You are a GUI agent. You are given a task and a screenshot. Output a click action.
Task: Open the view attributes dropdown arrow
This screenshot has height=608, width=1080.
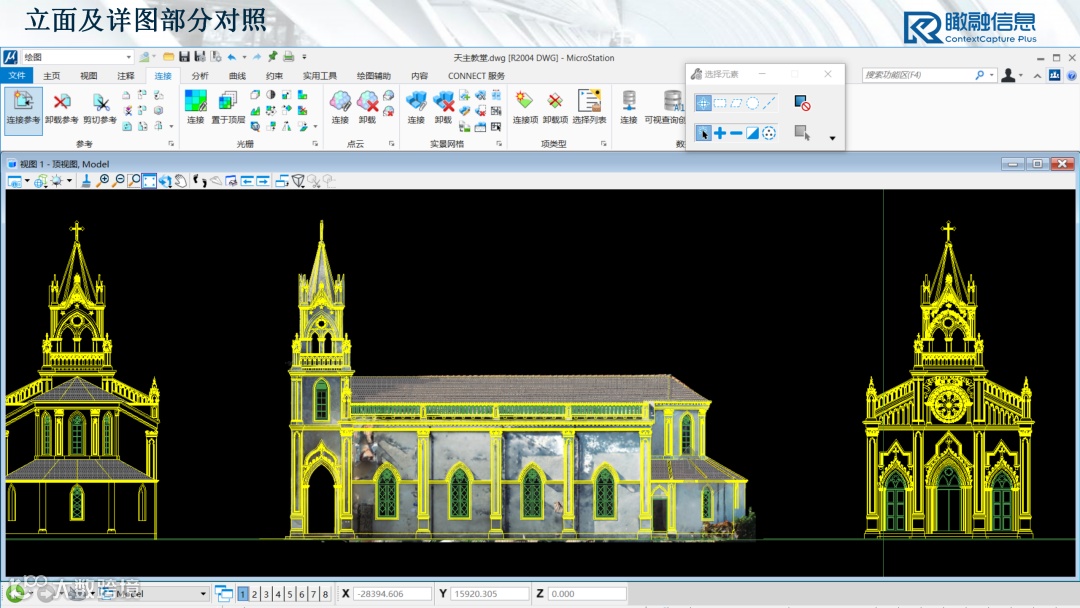click(x=27, y=181)
